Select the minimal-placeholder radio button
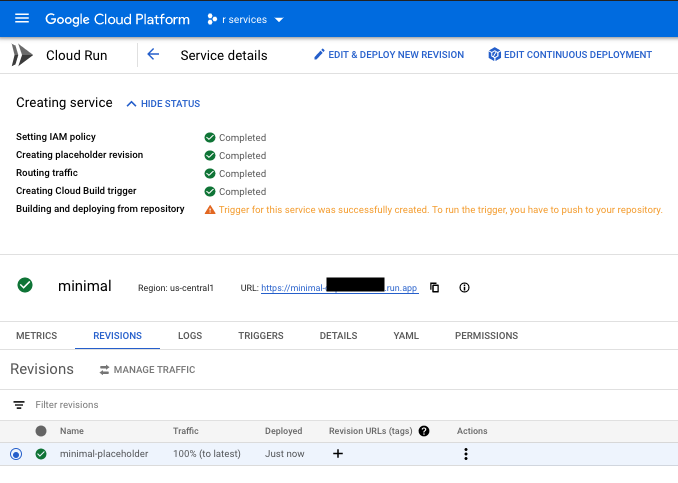Viewport: 678px width, 483px height. 16,454
